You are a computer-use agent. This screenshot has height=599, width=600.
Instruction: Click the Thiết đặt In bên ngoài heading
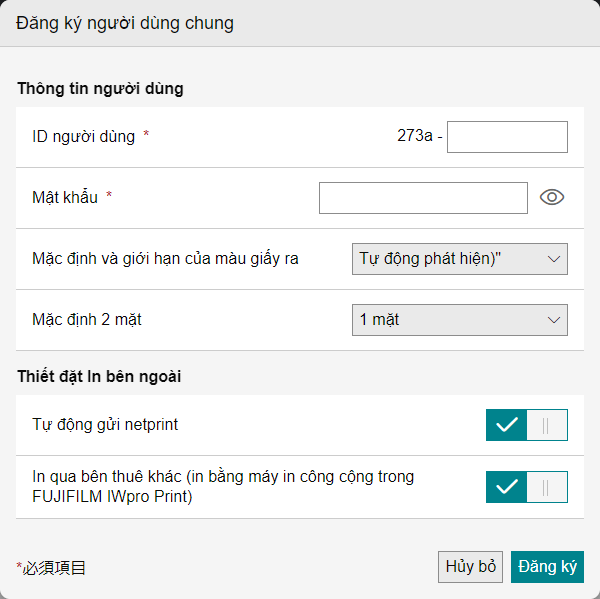(99, 376)
